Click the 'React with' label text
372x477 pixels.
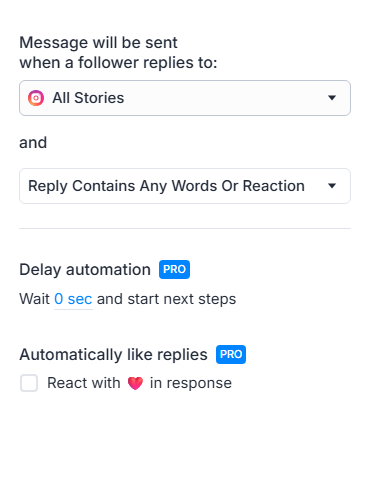[84, 383]
